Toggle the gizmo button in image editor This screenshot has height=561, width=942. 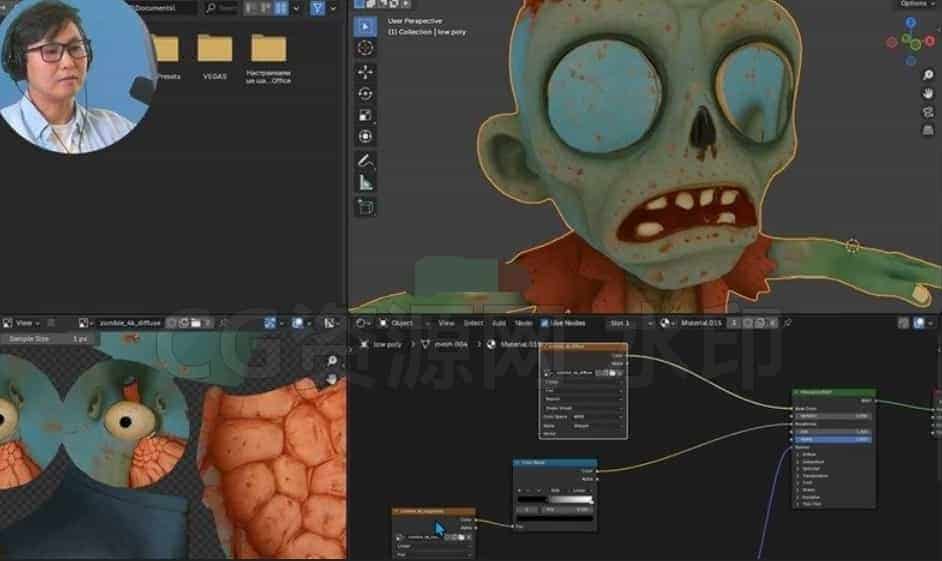pyautogui.click(x=270, y=323)
